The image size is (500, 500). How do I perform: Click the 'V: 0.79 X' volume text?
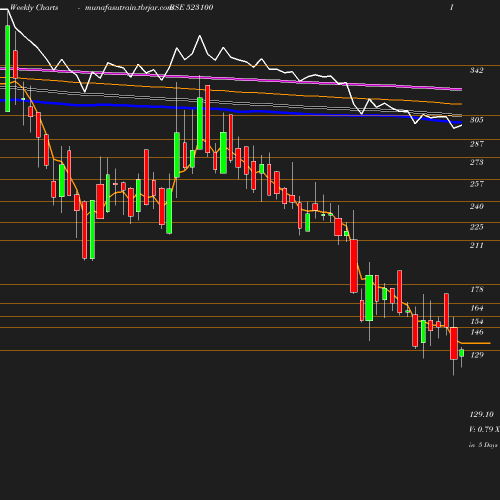pyautogui.click(x=484, y=429)
